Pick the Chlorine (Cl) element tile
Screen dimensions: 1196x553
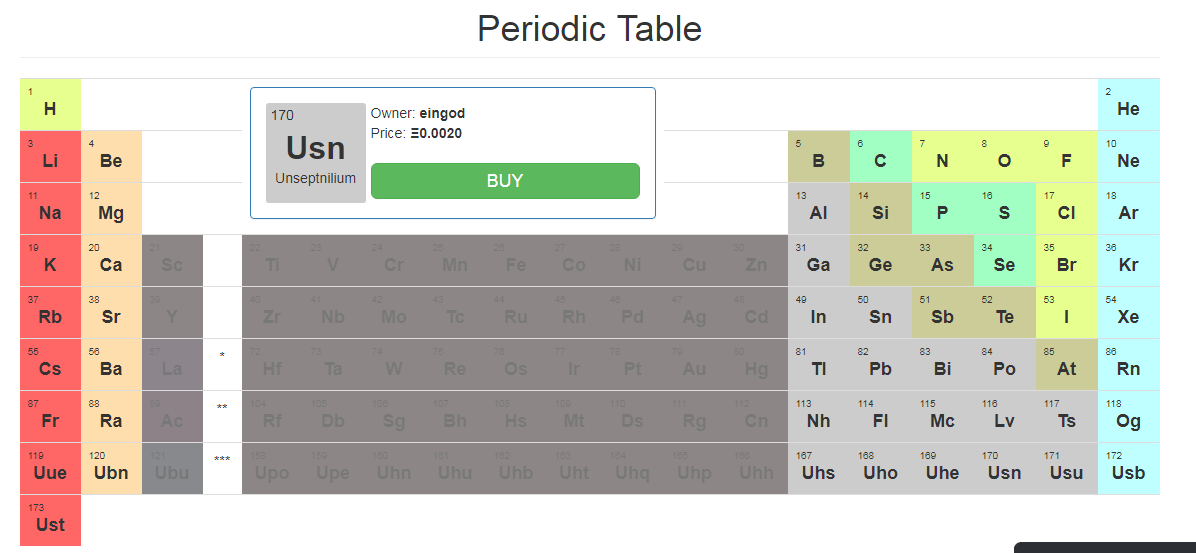coord(1066,209)
